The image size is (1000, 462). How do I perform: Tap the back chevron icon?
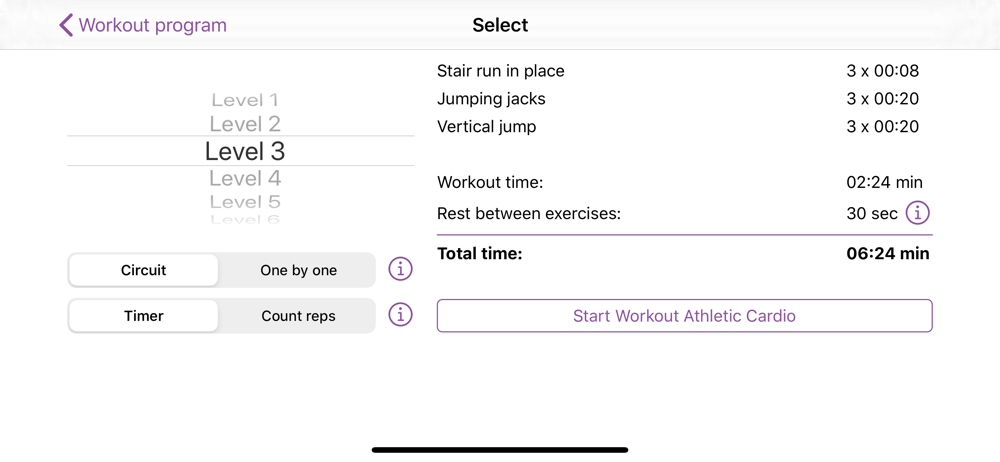[66, 25]
